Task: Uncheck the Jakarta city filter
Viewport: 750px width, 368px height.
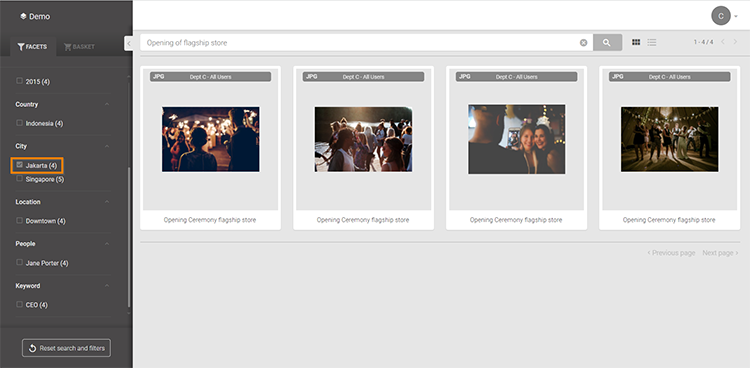Action: tap(20, 165)
